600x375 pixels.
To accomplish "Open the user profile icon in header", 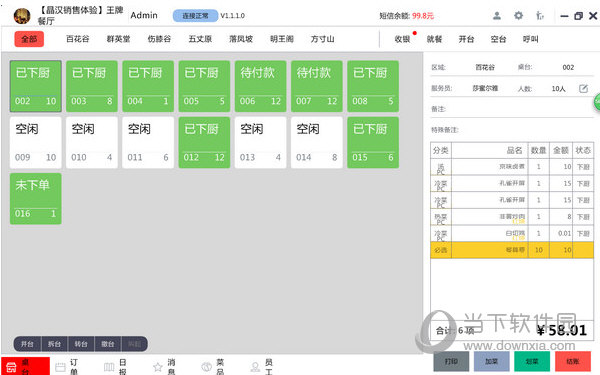I will (x=497, y=16).
